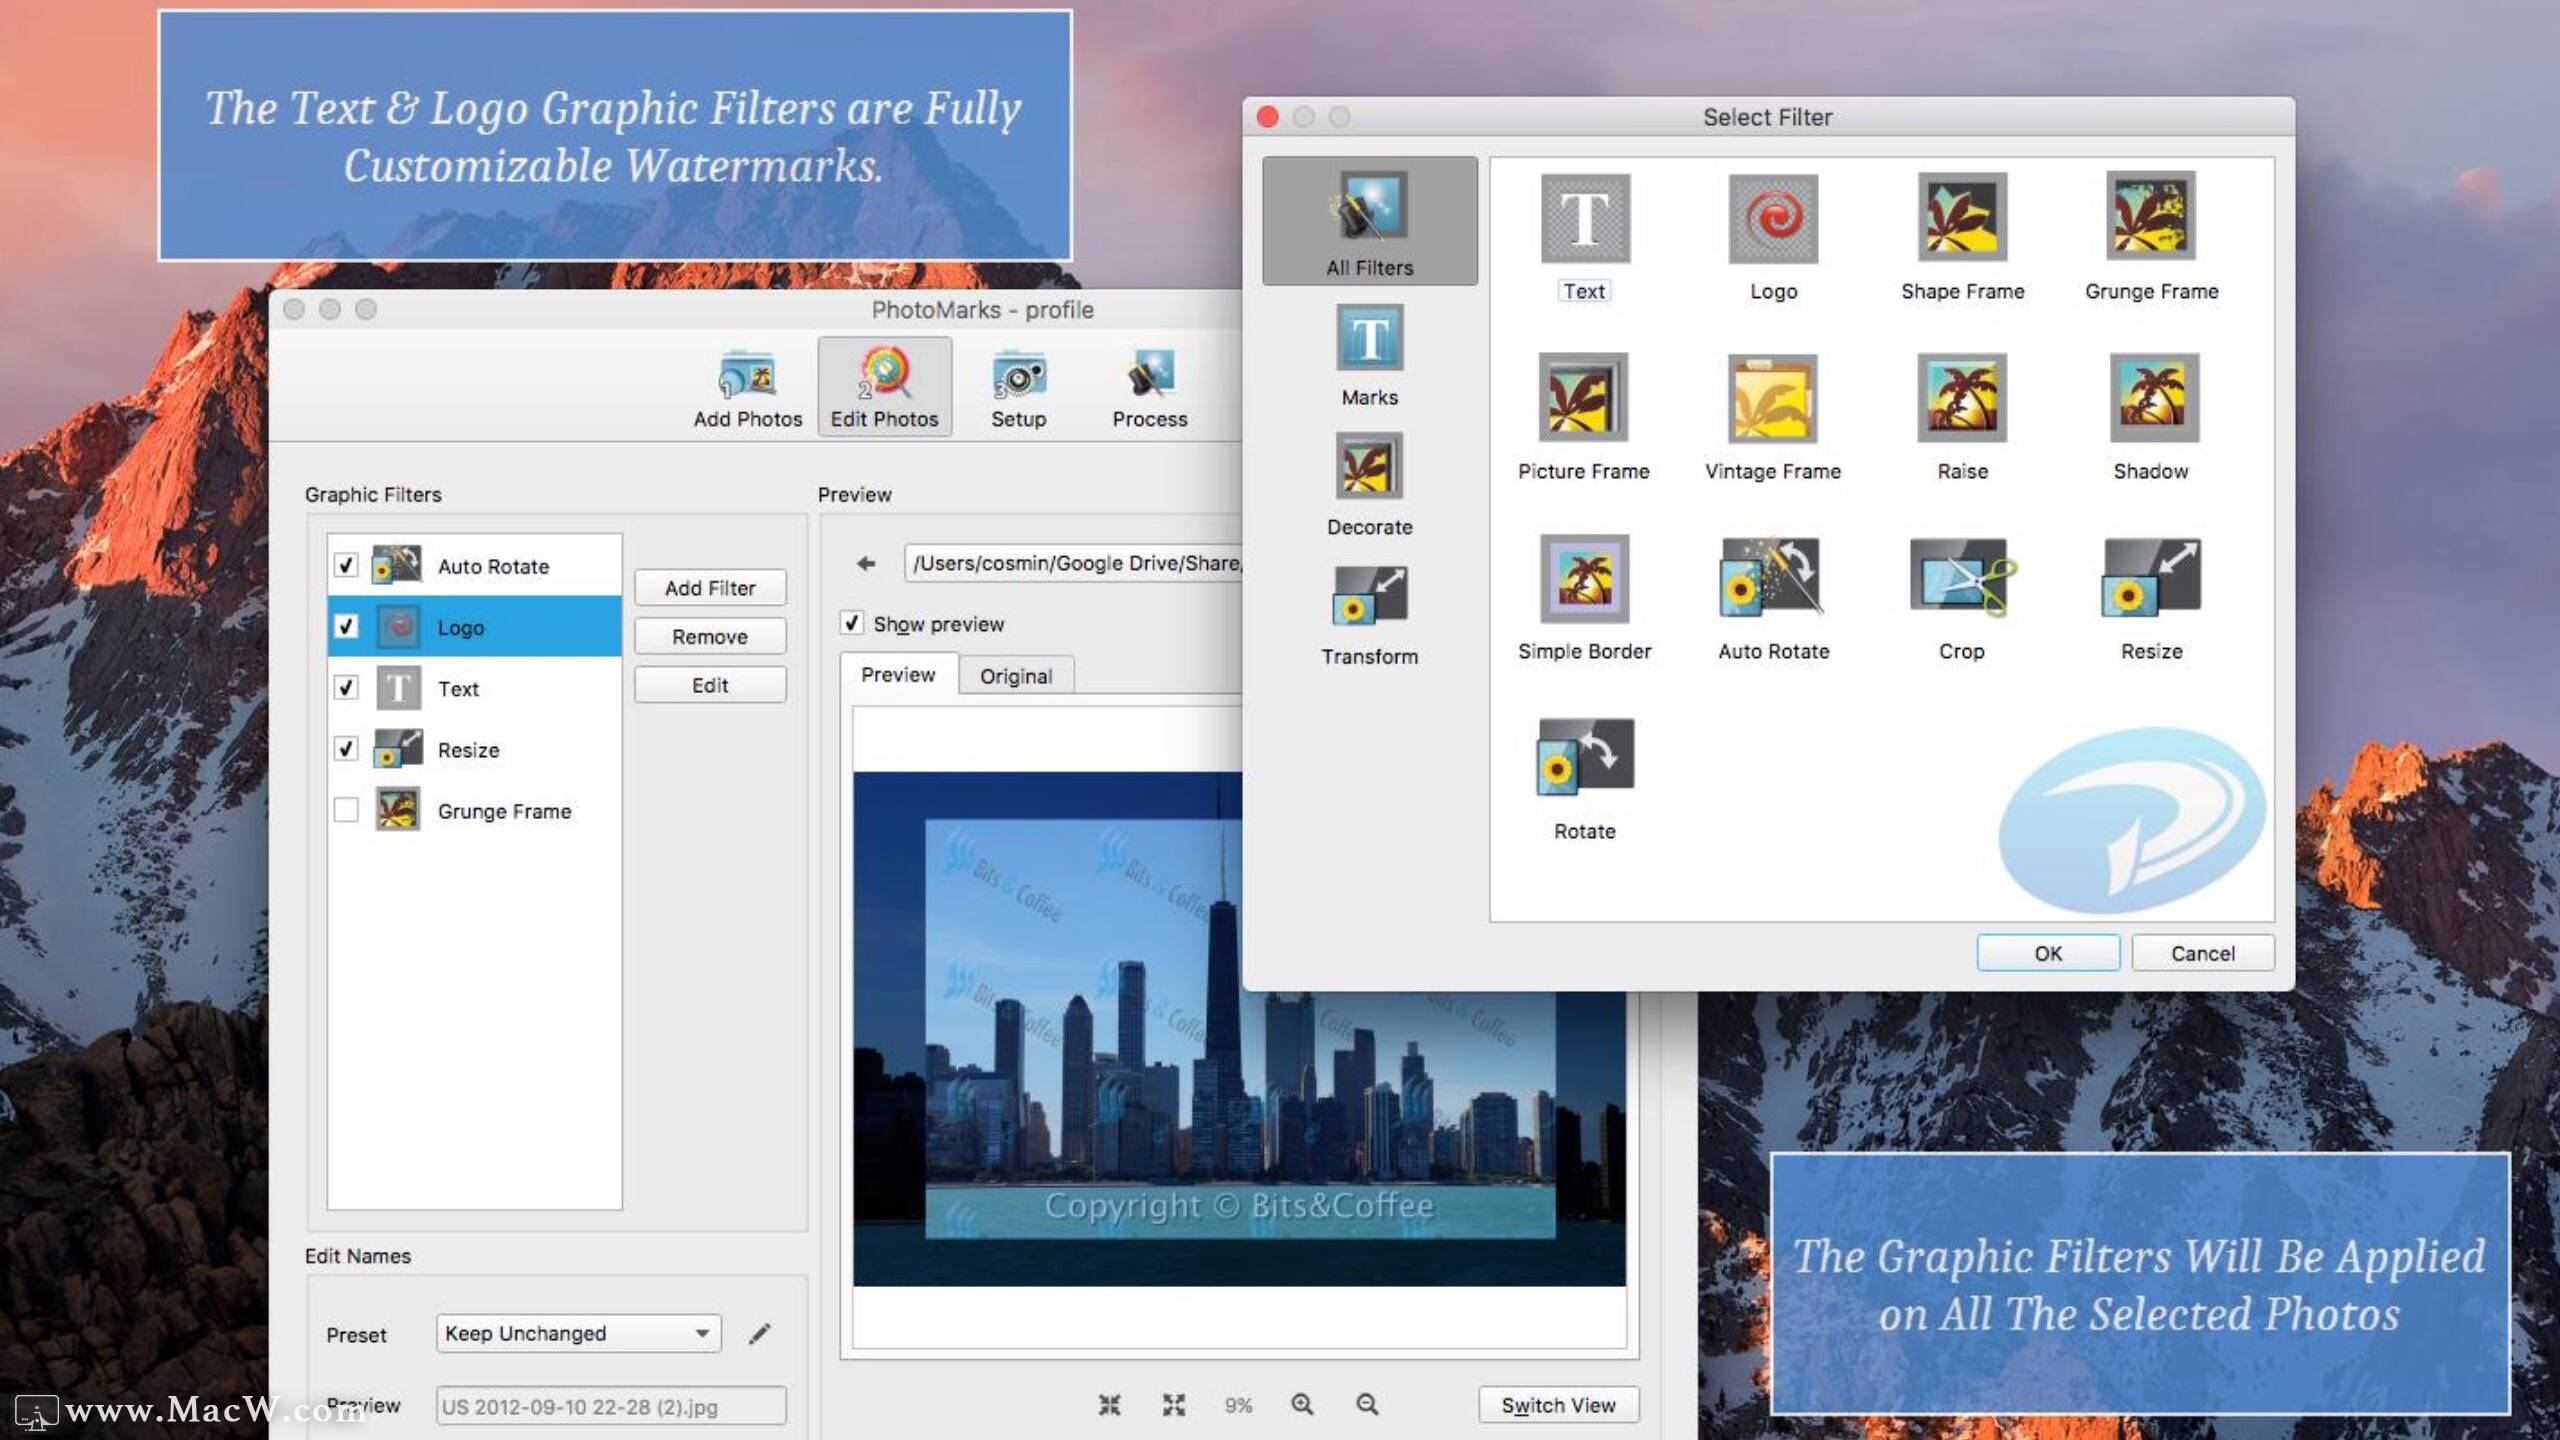The width and height of the screenshot is (2560, 1440).
Task: Select the Vintage Frame filter
Action: pyautogui.click(x=1773, y=397)
